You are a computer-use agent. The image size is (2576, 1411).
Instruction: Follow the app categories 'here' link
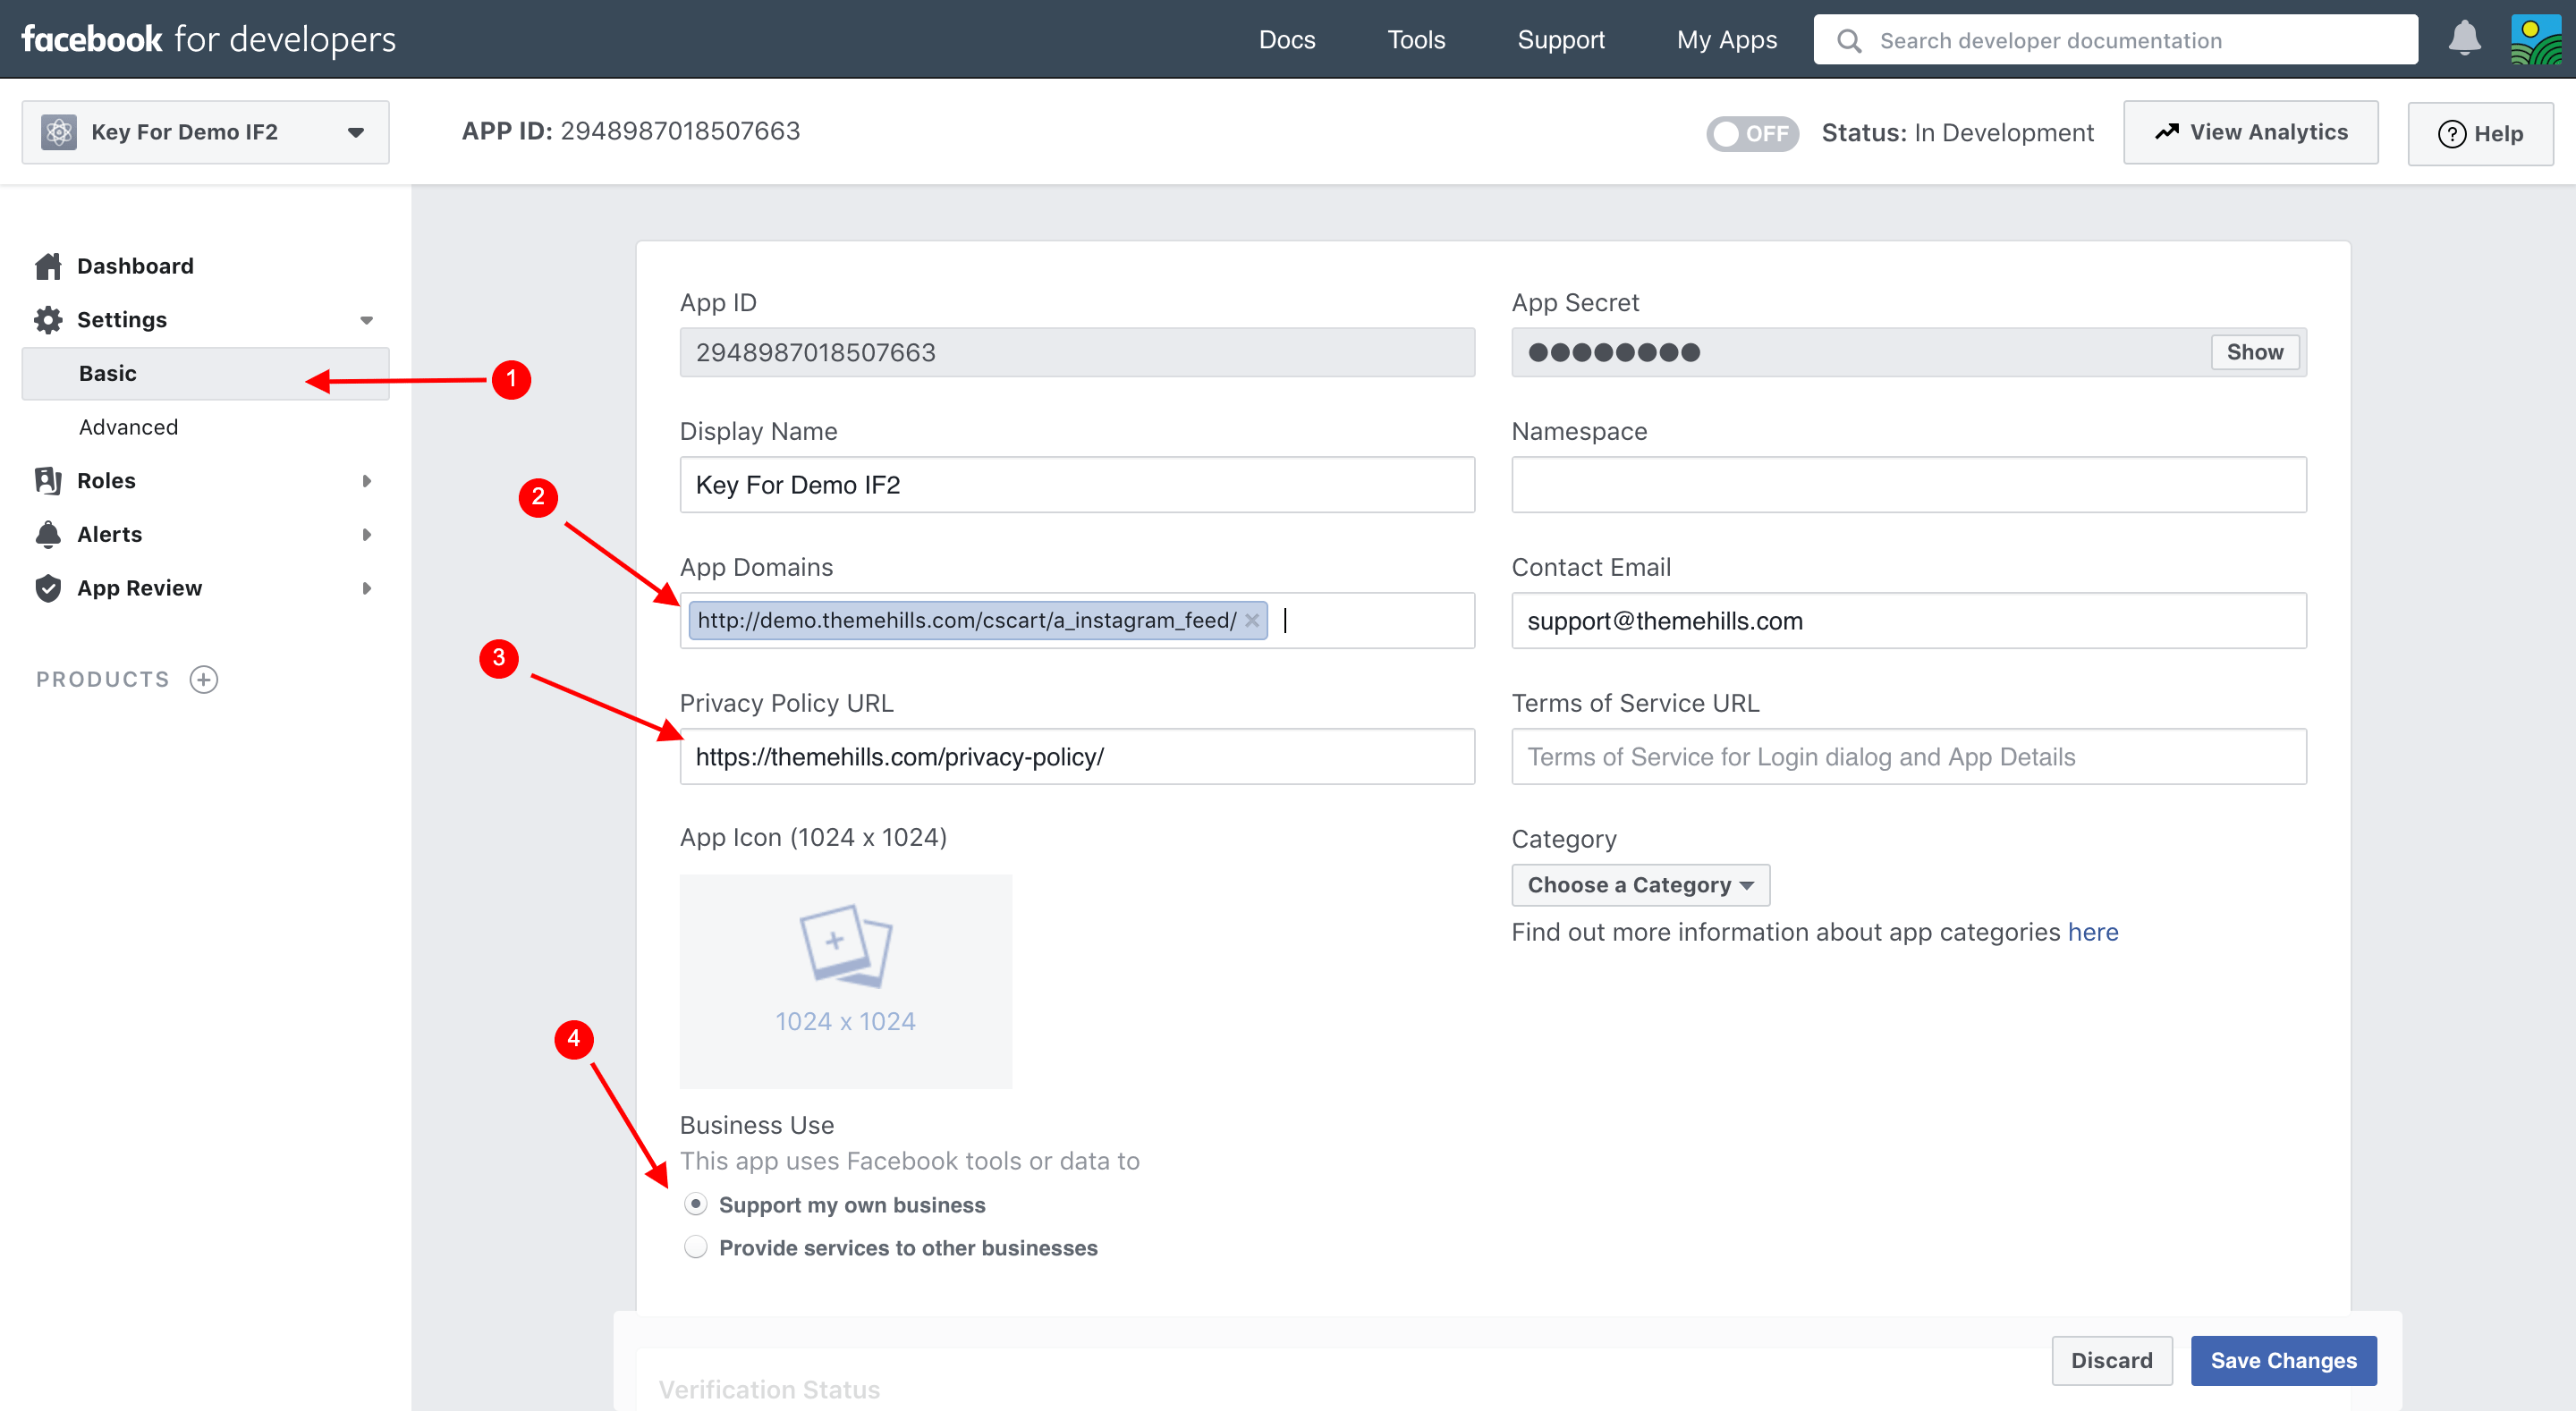point(2093,932)
